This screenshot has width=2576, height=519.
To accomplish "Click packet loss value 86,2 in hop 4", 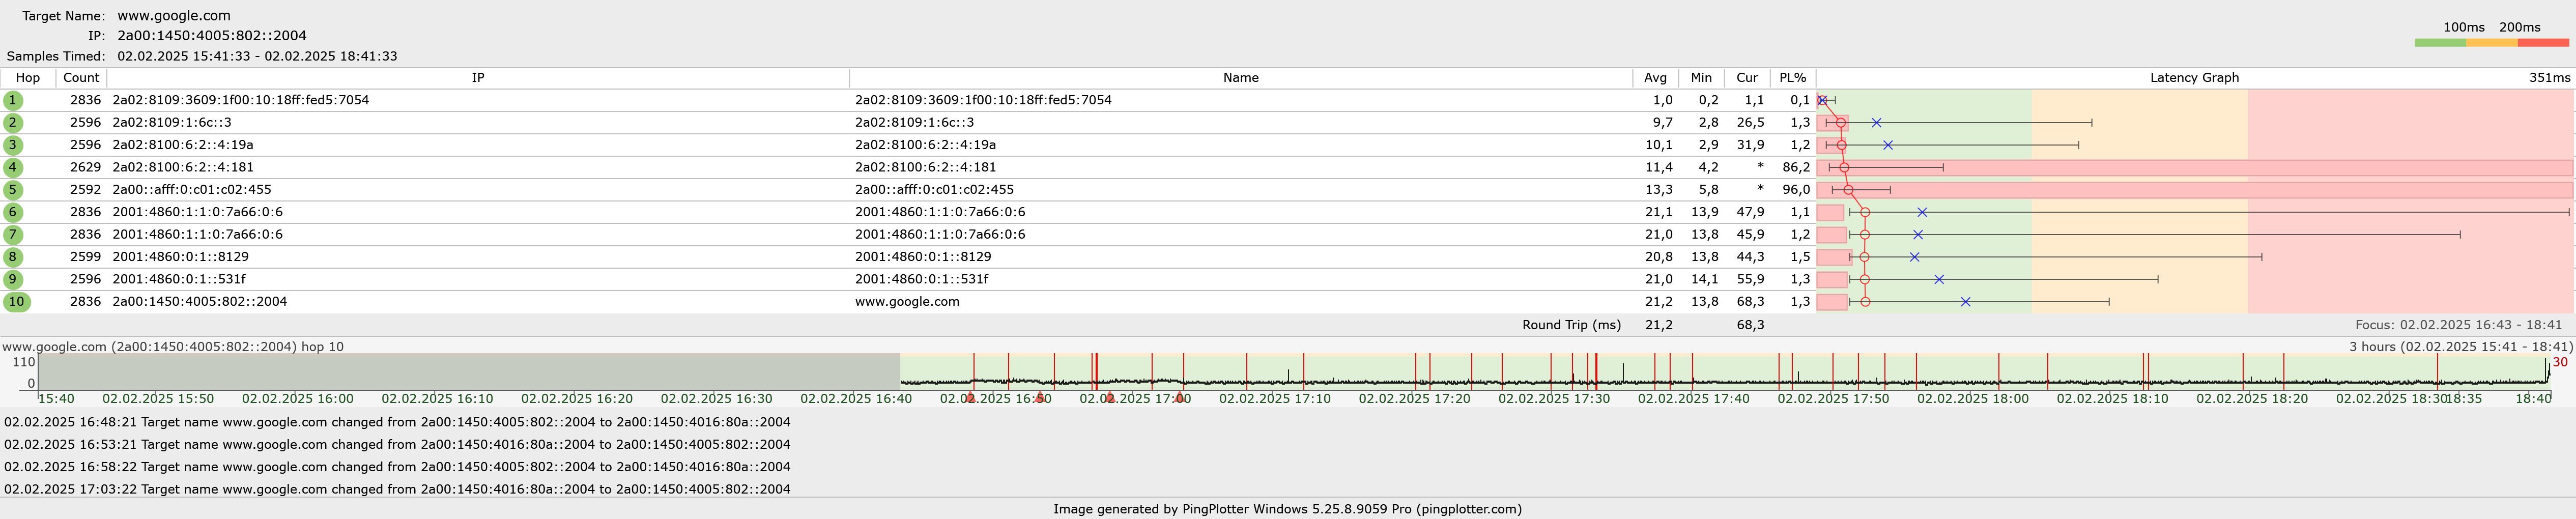I will tap(1796, 167).
